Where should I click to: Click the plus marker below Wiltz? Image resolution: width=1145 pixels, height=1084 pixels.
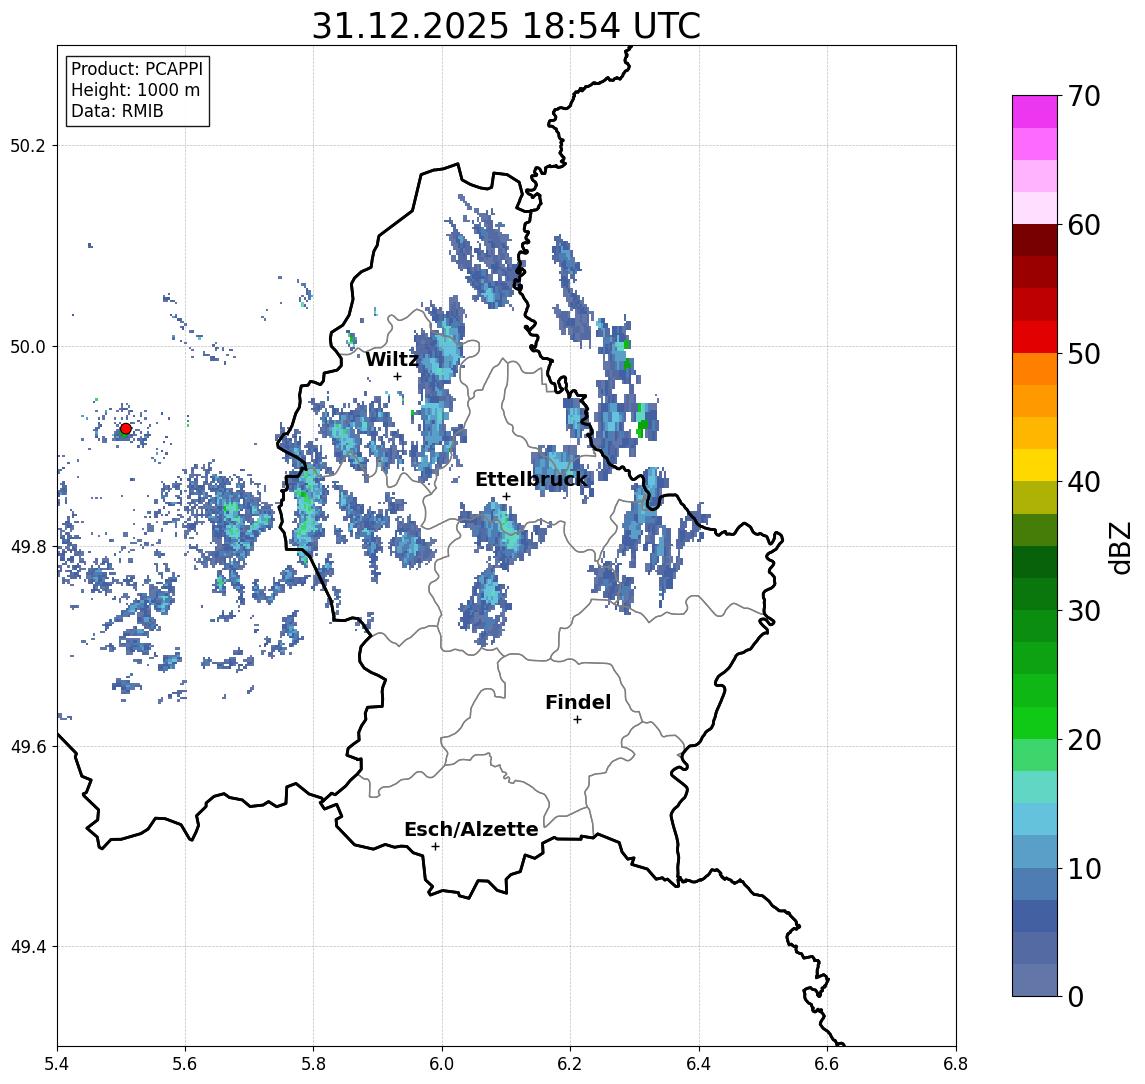point(397,377)
